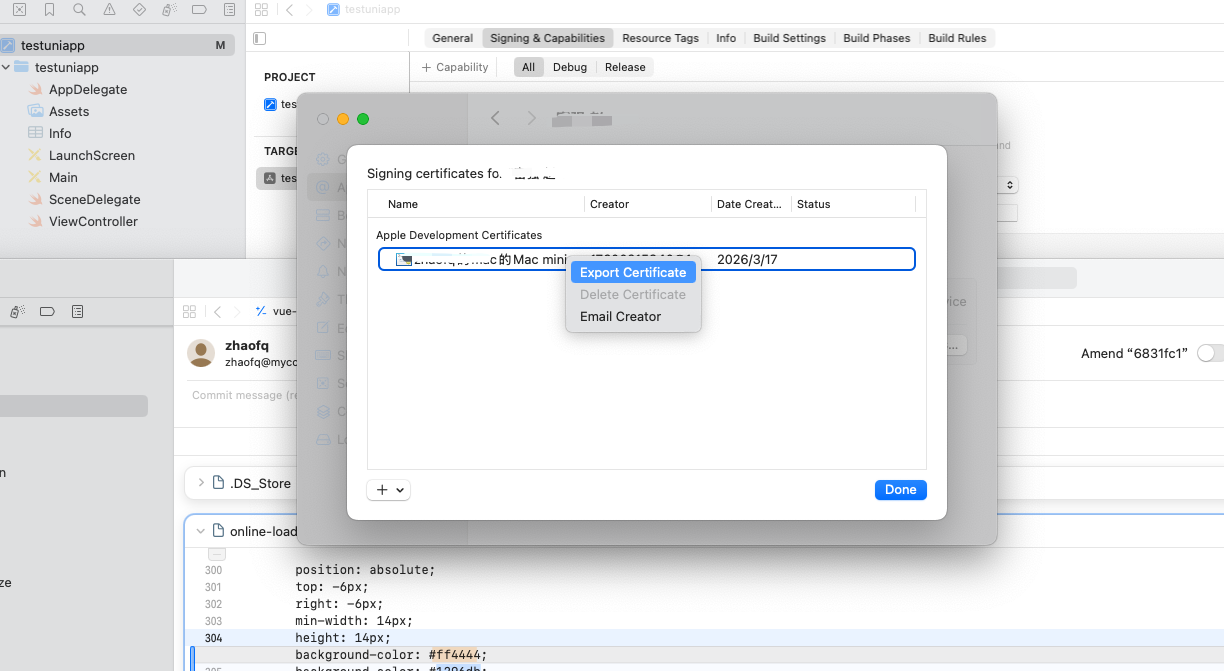Click the disabled Delete Certificate menu item
This screenshot has width=1224, height=671.
point(633,294)
